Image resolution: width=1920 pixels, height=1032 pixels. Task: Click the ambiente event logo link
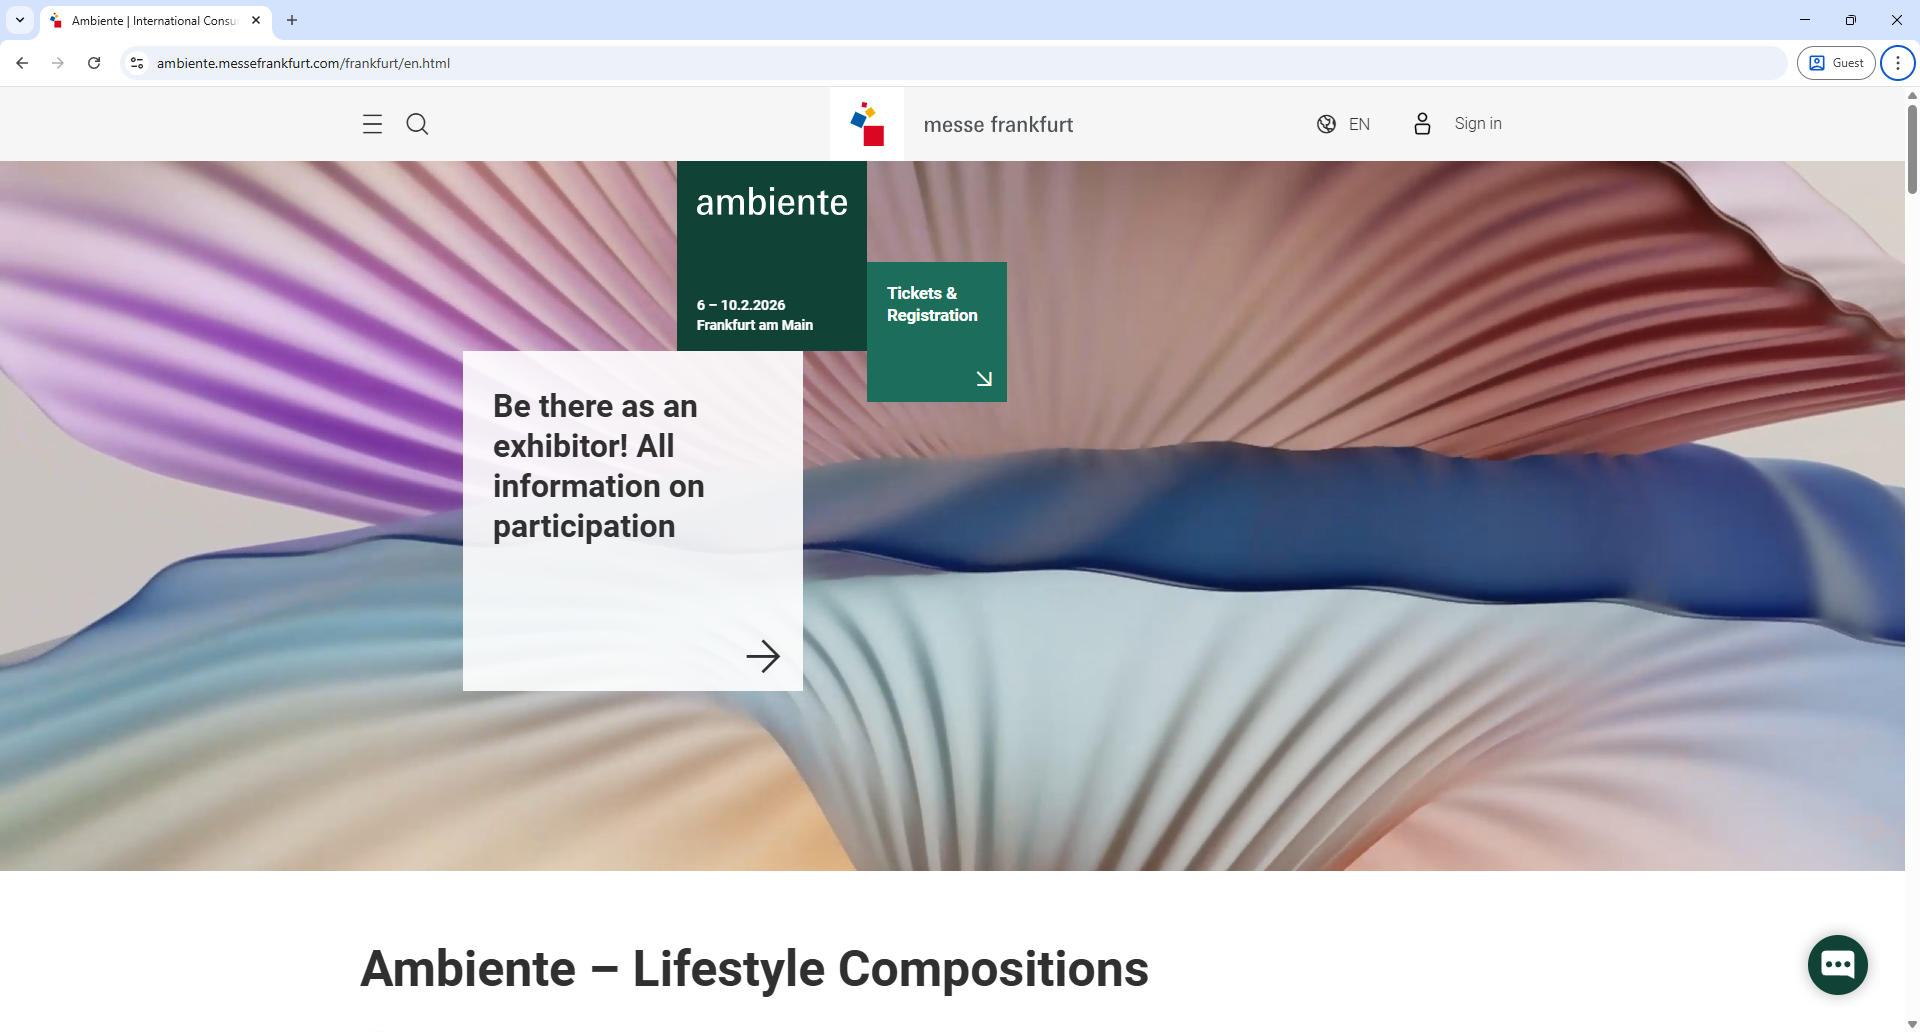771,202
